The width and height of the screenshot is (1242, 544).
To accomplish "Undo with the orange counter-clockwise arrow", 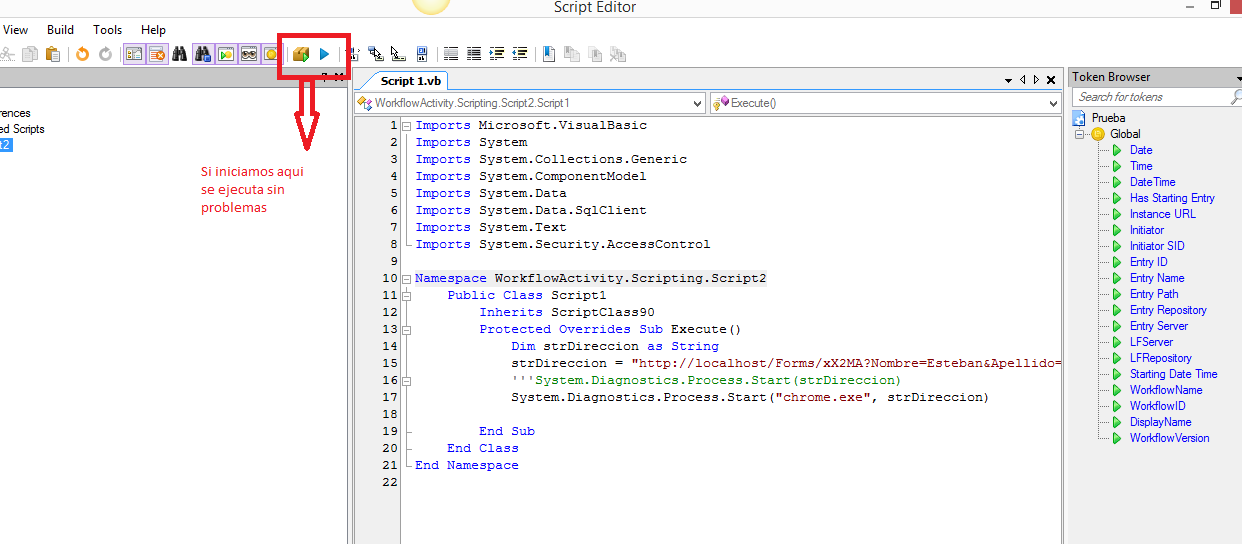I will click(x=82, y=54).
